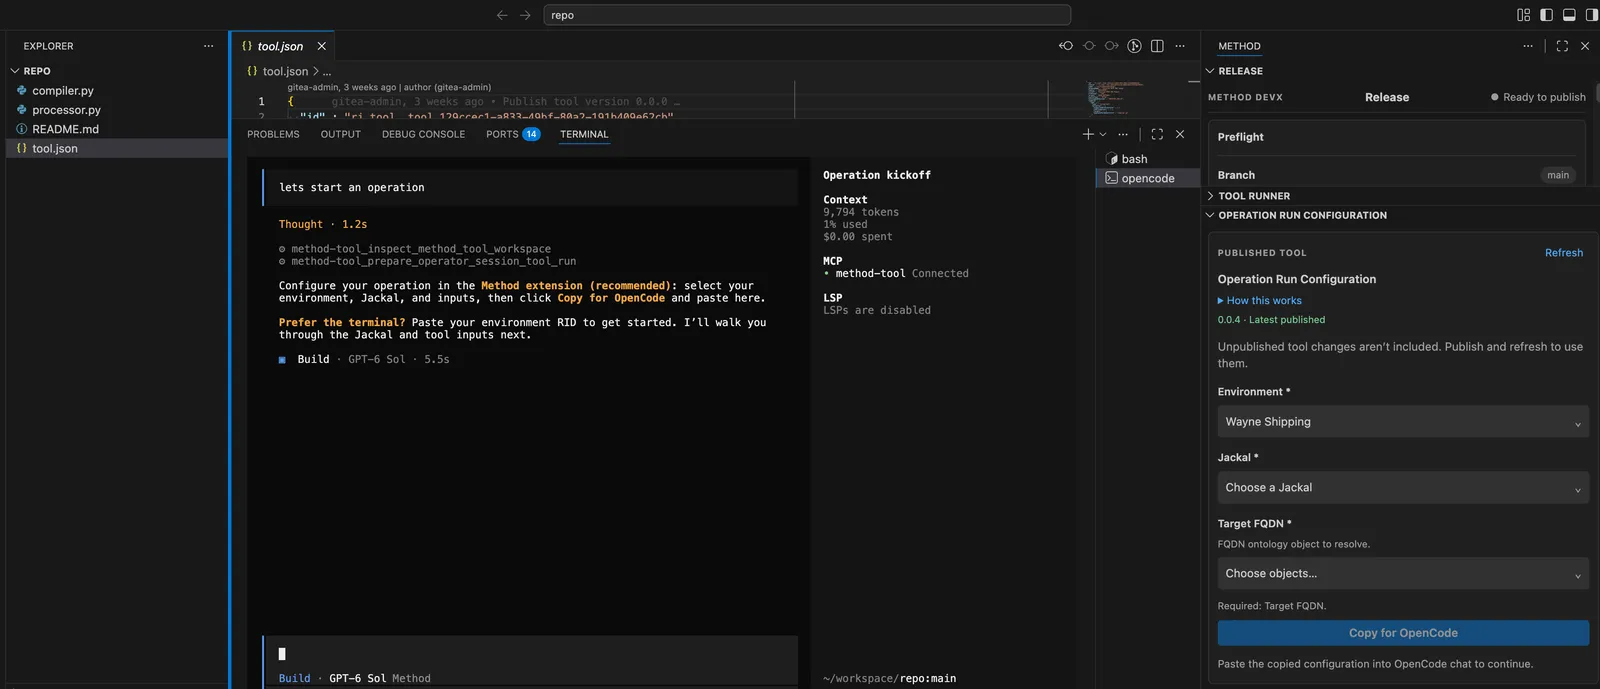Open the new terminal launch profile dropdown
Screen dimensions: 1600x689
tap(1103, 134)
